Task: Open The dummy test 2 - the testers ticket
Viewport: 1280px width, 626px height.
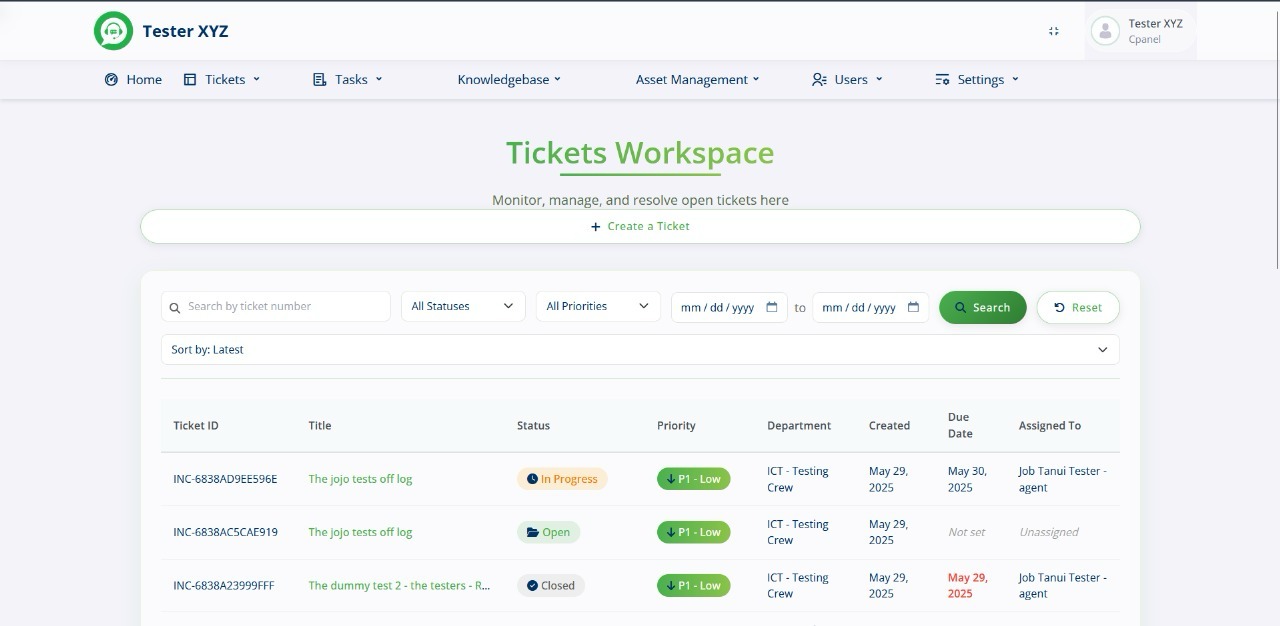Action: [399, 586]
